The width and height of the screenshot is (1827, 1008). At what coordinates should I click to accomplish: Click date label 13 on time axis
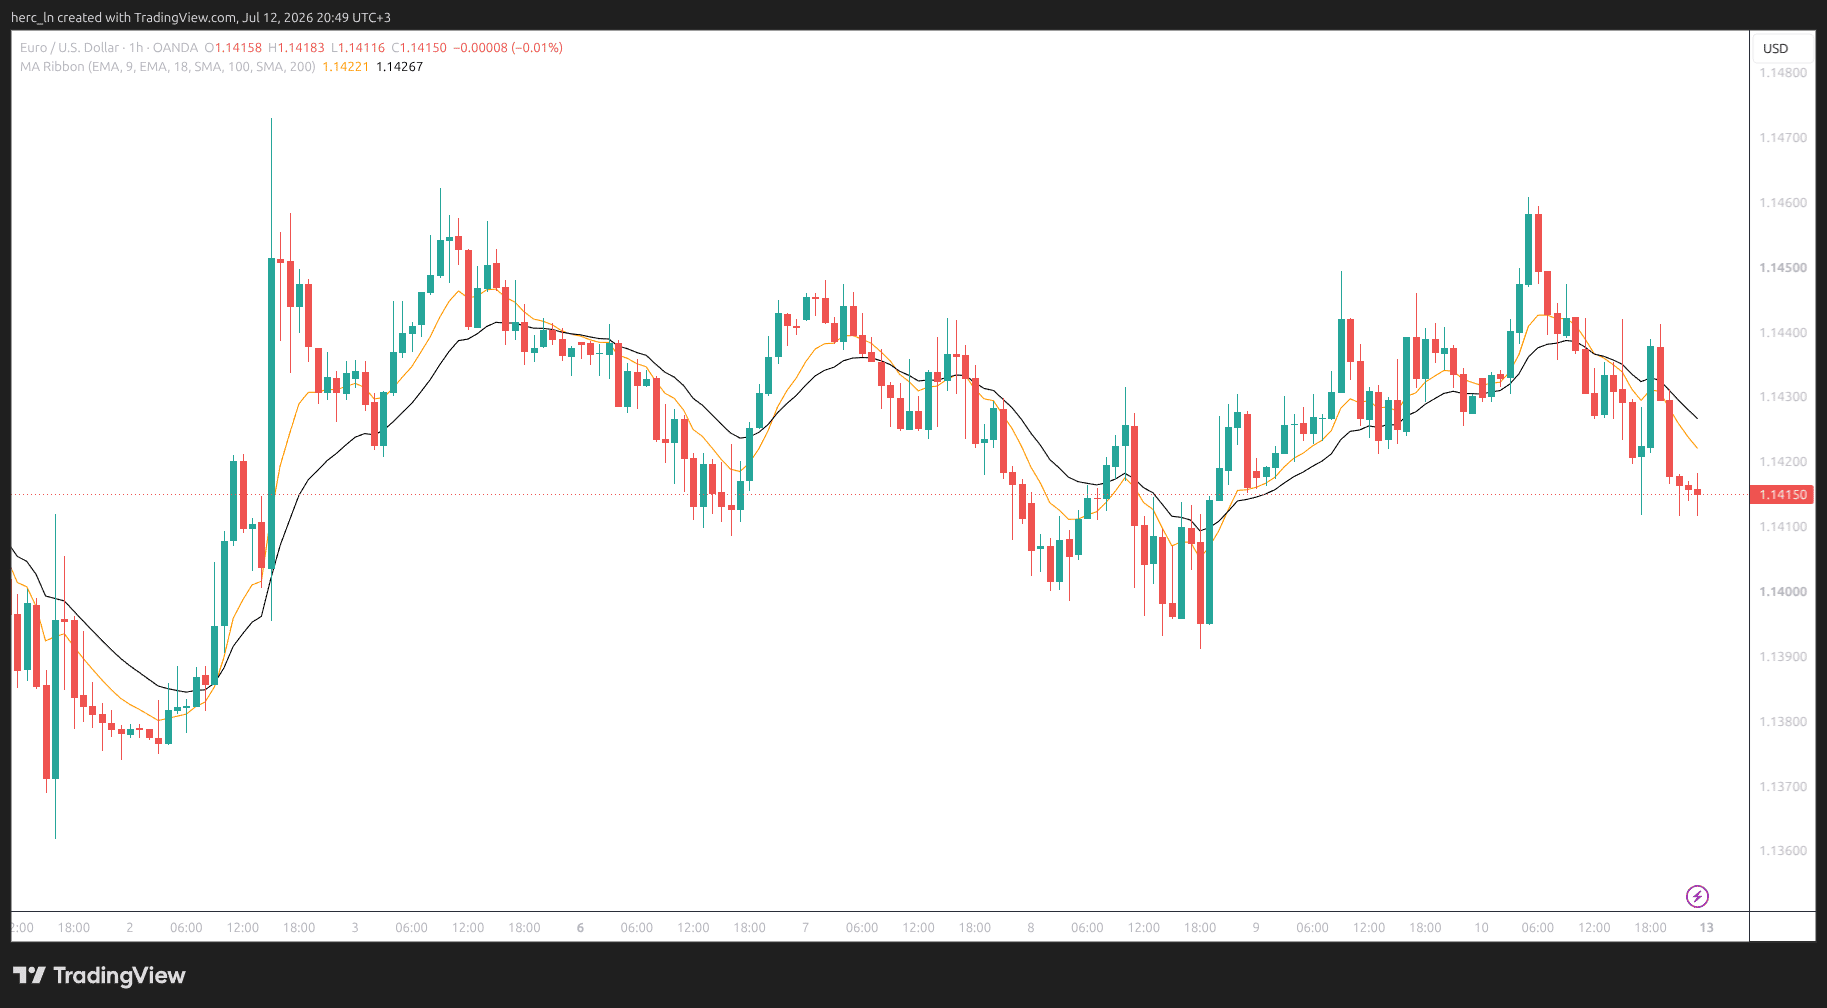pyautogui.click(x=1706, y=928)
